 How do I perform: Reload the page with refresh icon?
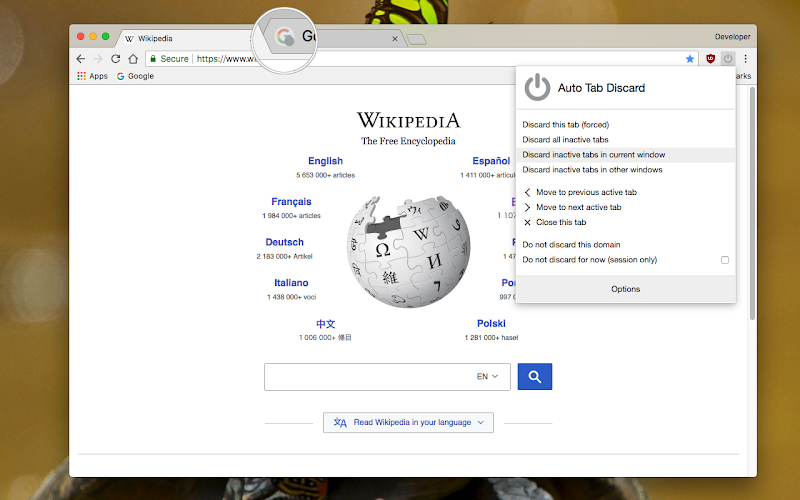tap(116, 59)
